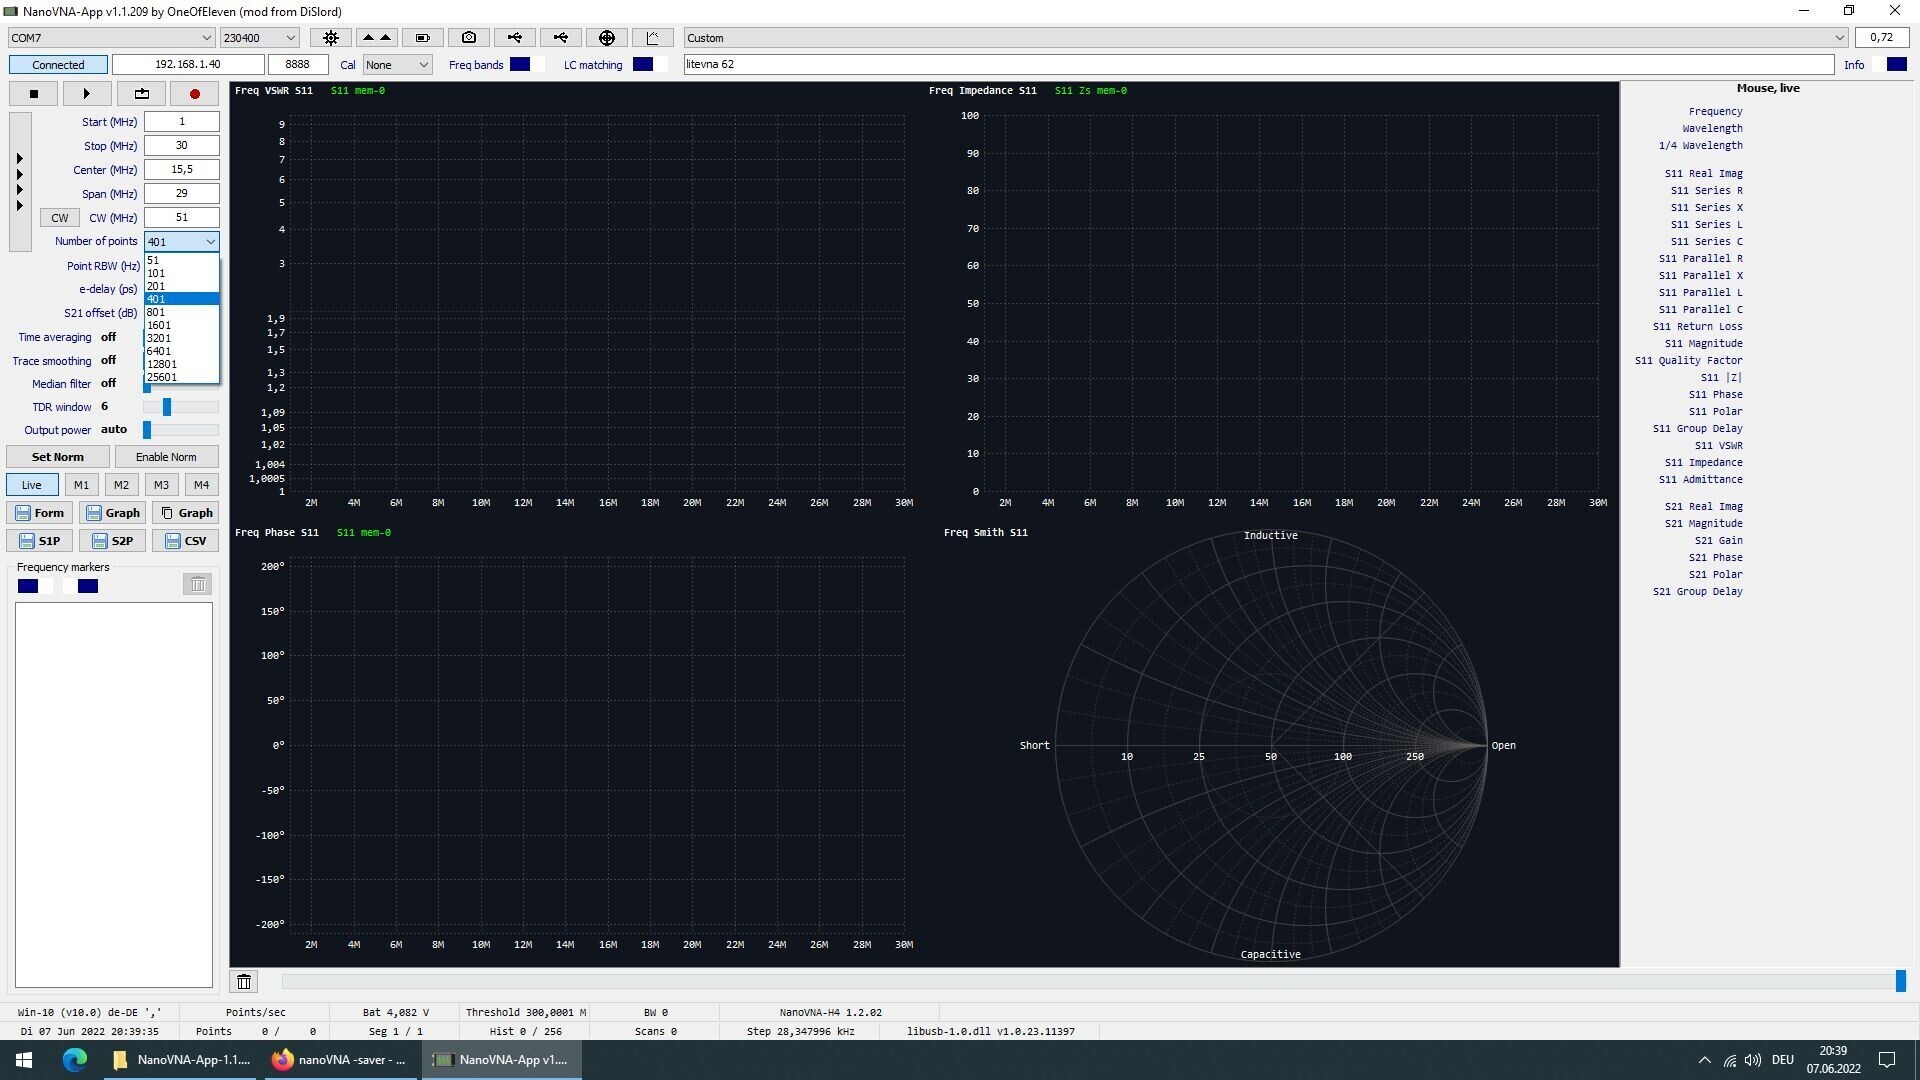This screenshot has height=1080, width=1920.
Task: Select 801 points from list
Action: 182,312
